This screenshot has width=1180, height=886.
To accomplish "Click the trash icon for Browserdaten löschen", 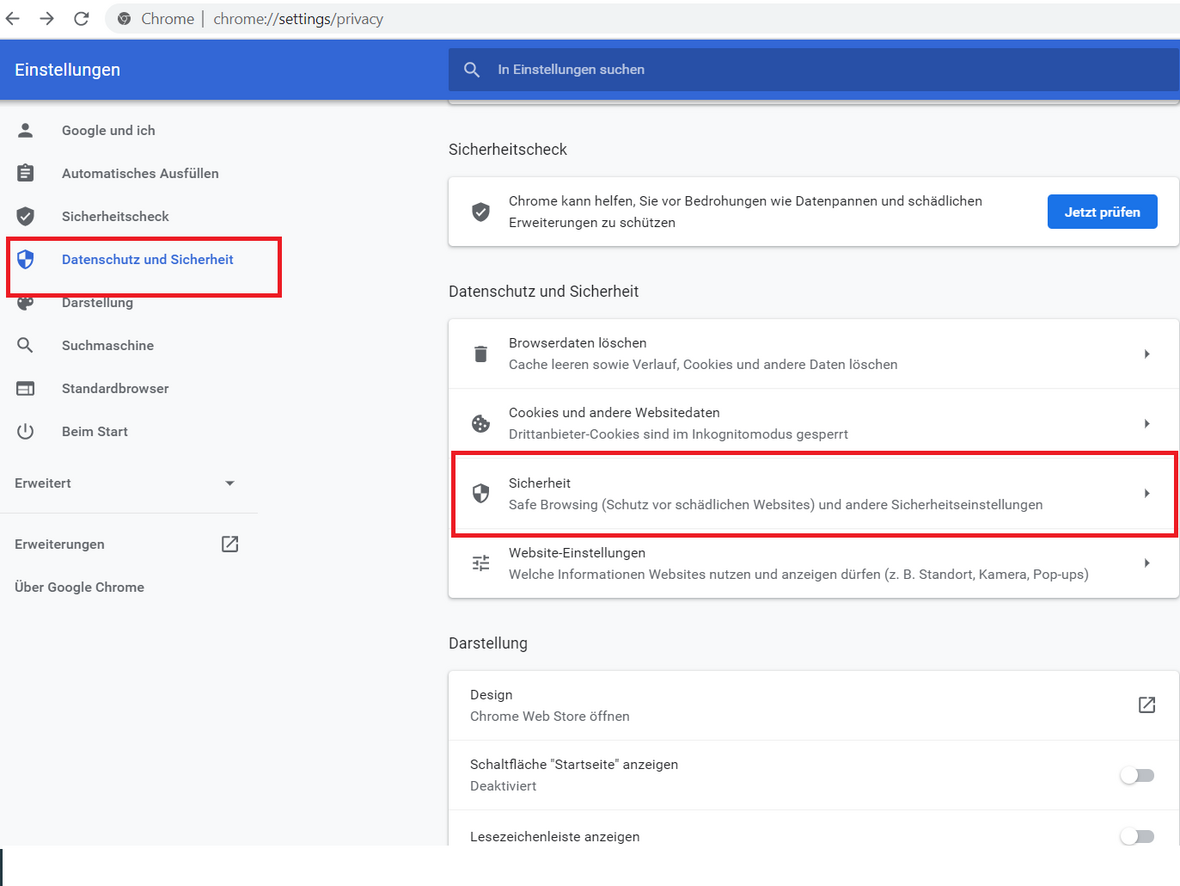I will click(481, 354).
